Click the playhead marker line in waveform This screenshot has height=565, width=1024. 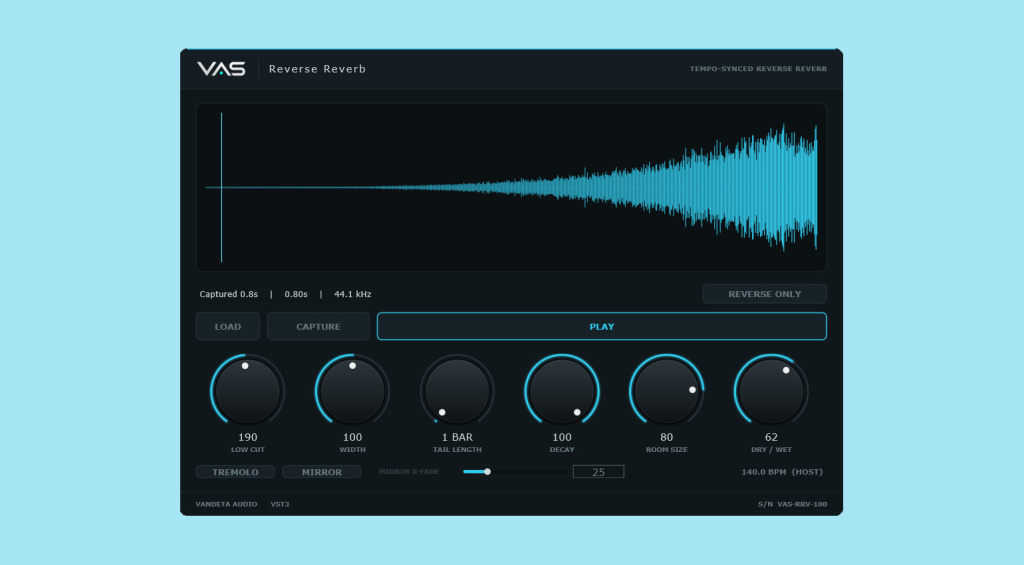click(221, 187)
